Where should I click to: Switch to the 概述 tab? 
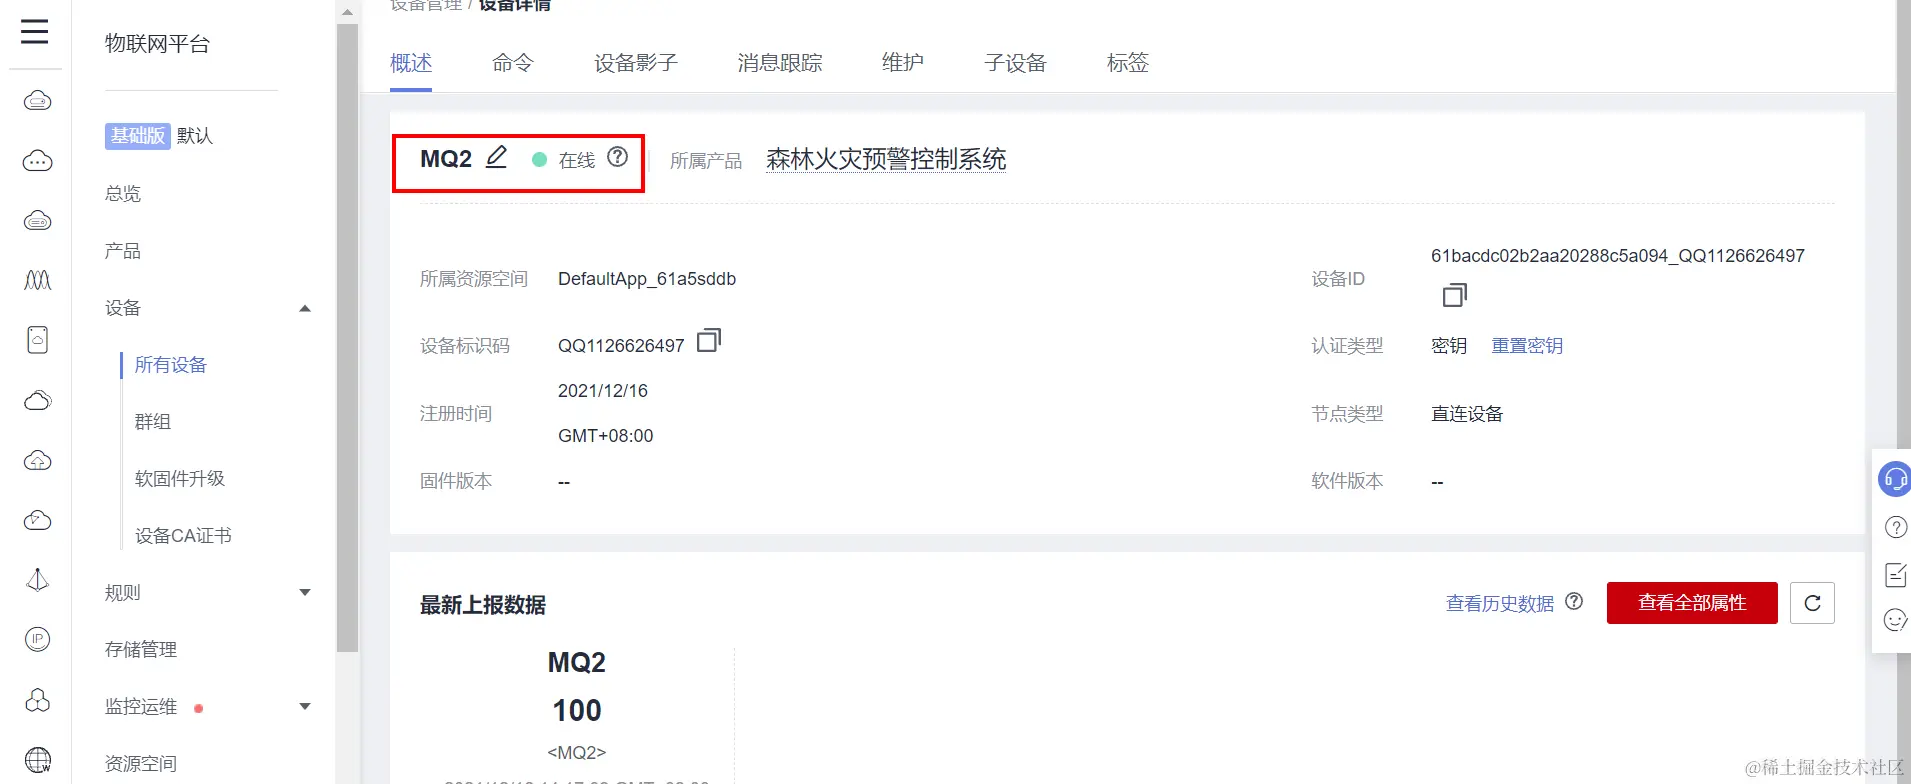411,63
